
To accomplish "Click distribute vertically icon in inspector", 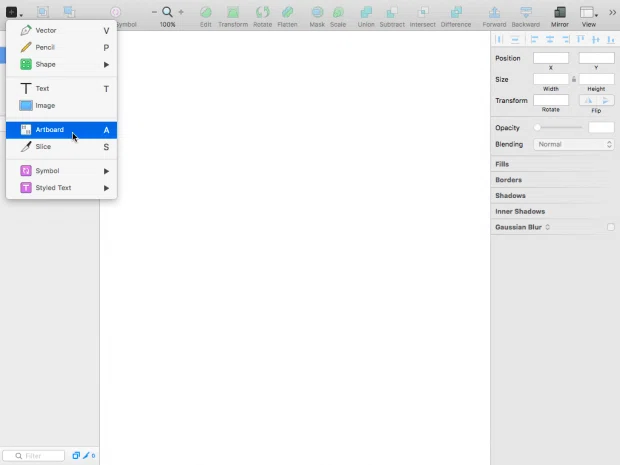I will coord(515,40).
